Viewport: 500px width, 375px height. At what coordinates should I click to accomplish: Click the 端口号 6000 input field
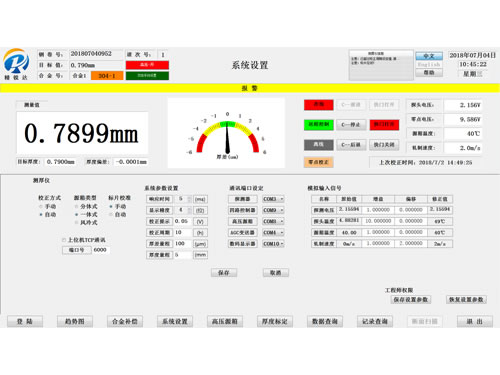pyautogui.click(x=100, y=250)
